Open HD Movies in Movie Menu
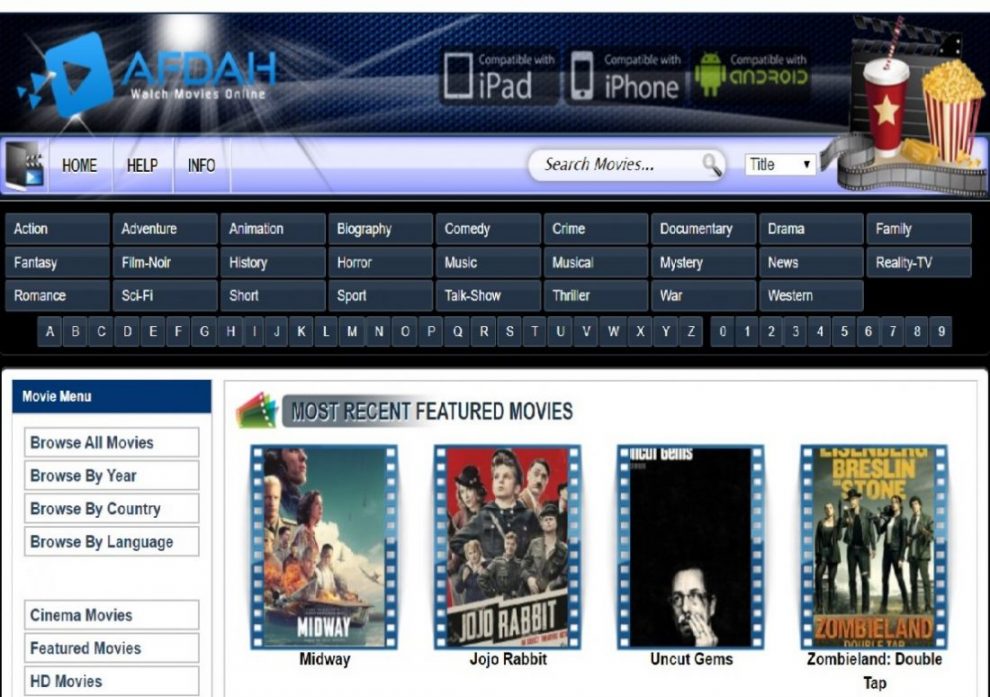The image size is (990, 697). click(x=112, y=681)
